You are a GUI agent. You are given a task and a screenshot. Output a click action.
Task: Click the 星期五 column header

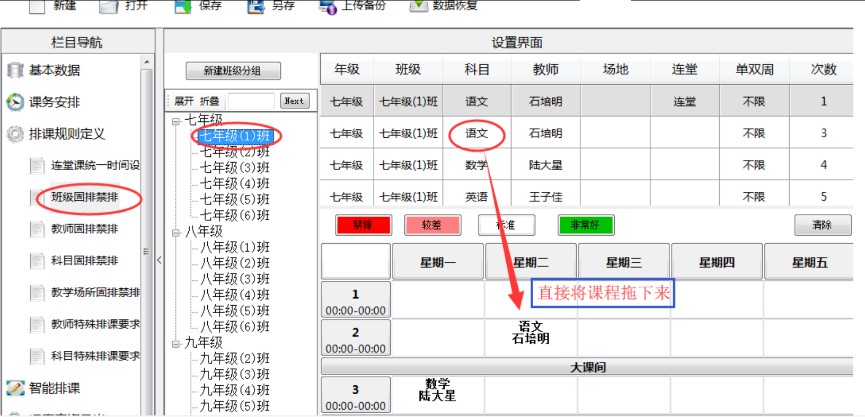point(809,262)
